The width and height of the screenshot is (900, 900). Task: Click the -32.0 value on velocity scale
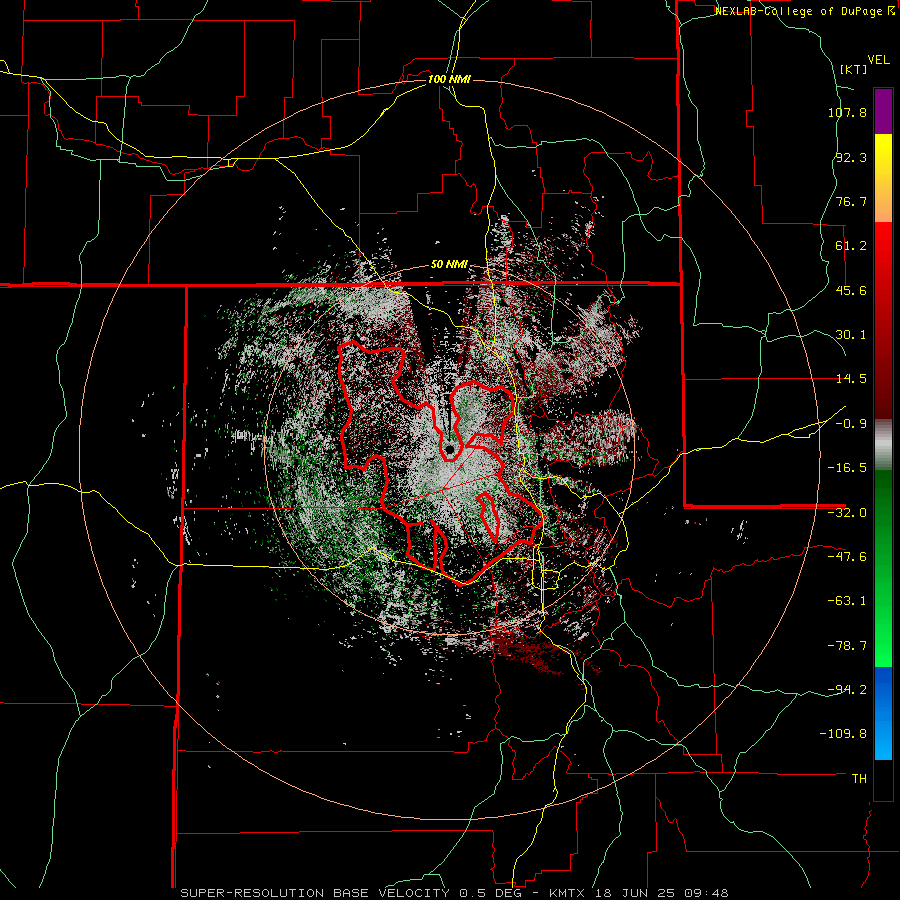847,513
